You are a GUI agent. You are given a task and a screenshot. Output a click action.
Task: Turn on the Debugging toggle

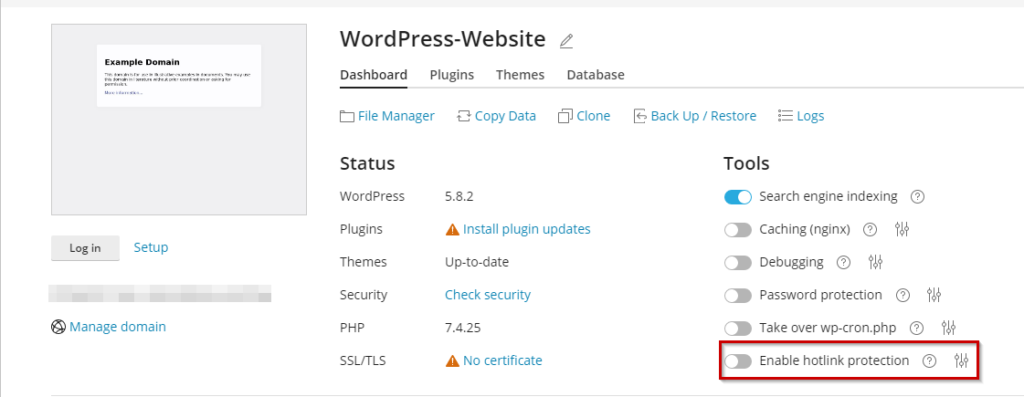click(738, 262)
